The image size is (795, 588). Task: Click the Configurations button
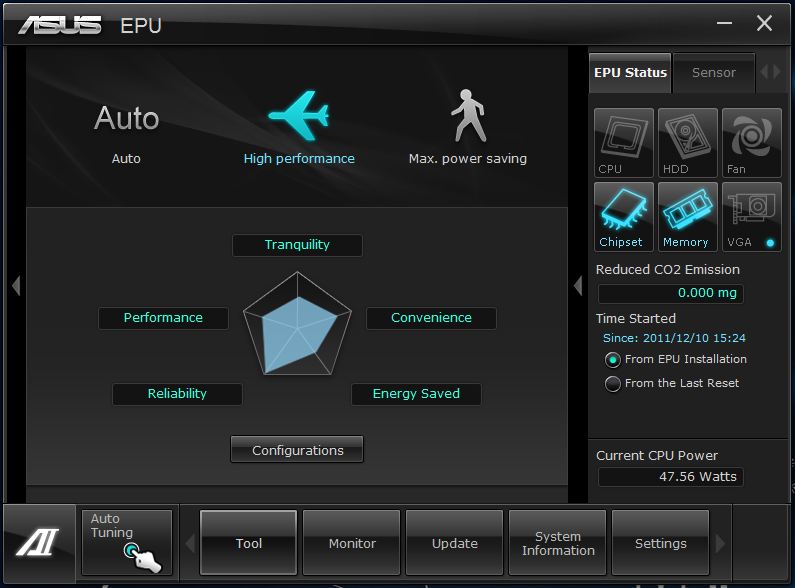(x=297, y=450)
